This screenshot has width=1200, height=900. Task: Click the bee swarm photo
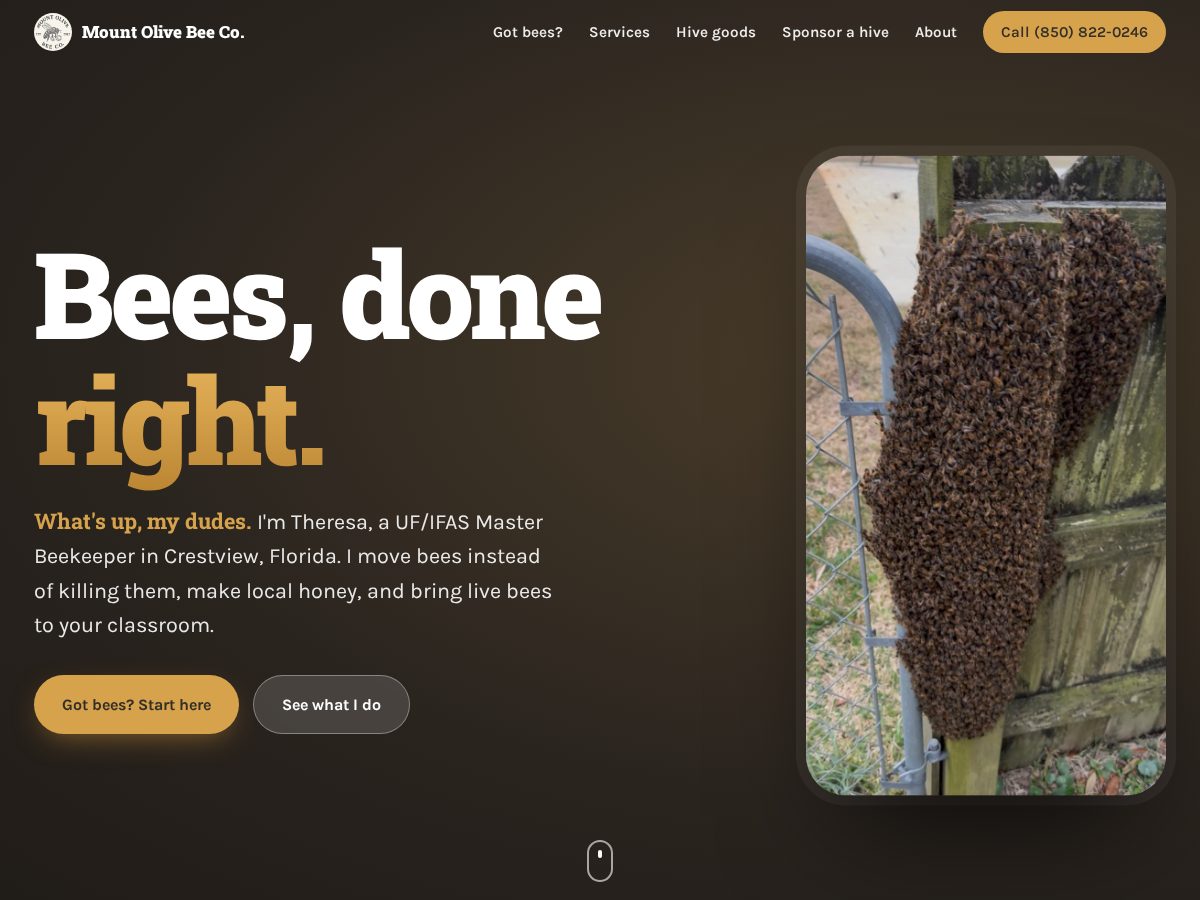986,475
